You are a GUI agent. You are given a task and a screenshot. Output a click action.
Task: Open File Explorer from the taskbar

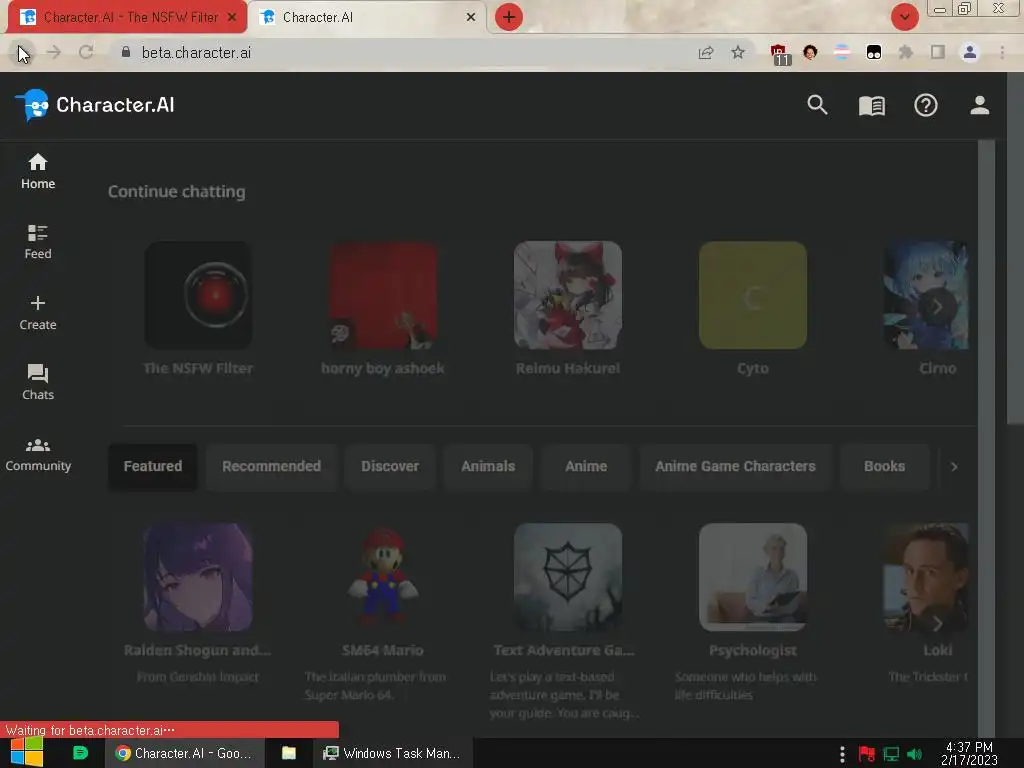[x=289, y=754]
